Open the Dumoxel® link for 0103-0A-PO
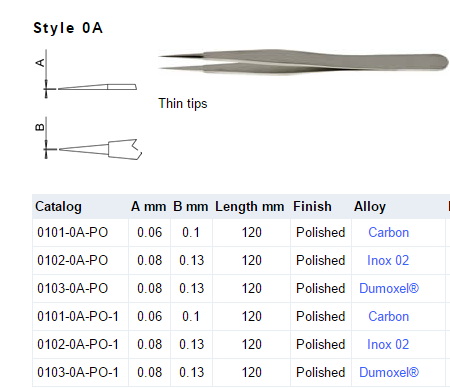 point(389,288)
